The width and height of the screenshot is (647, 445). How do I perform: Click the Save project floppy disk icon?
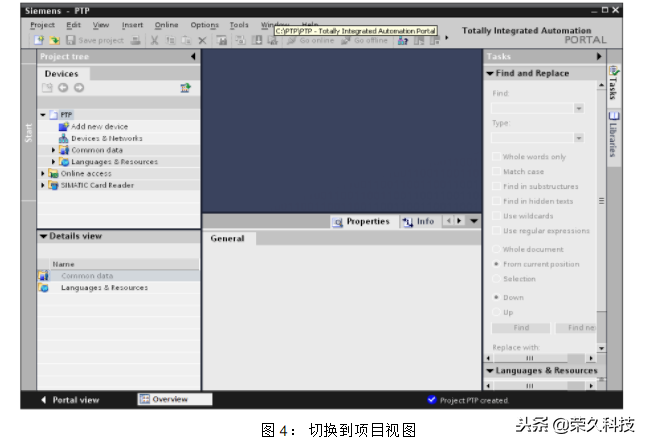pos(71,40)
